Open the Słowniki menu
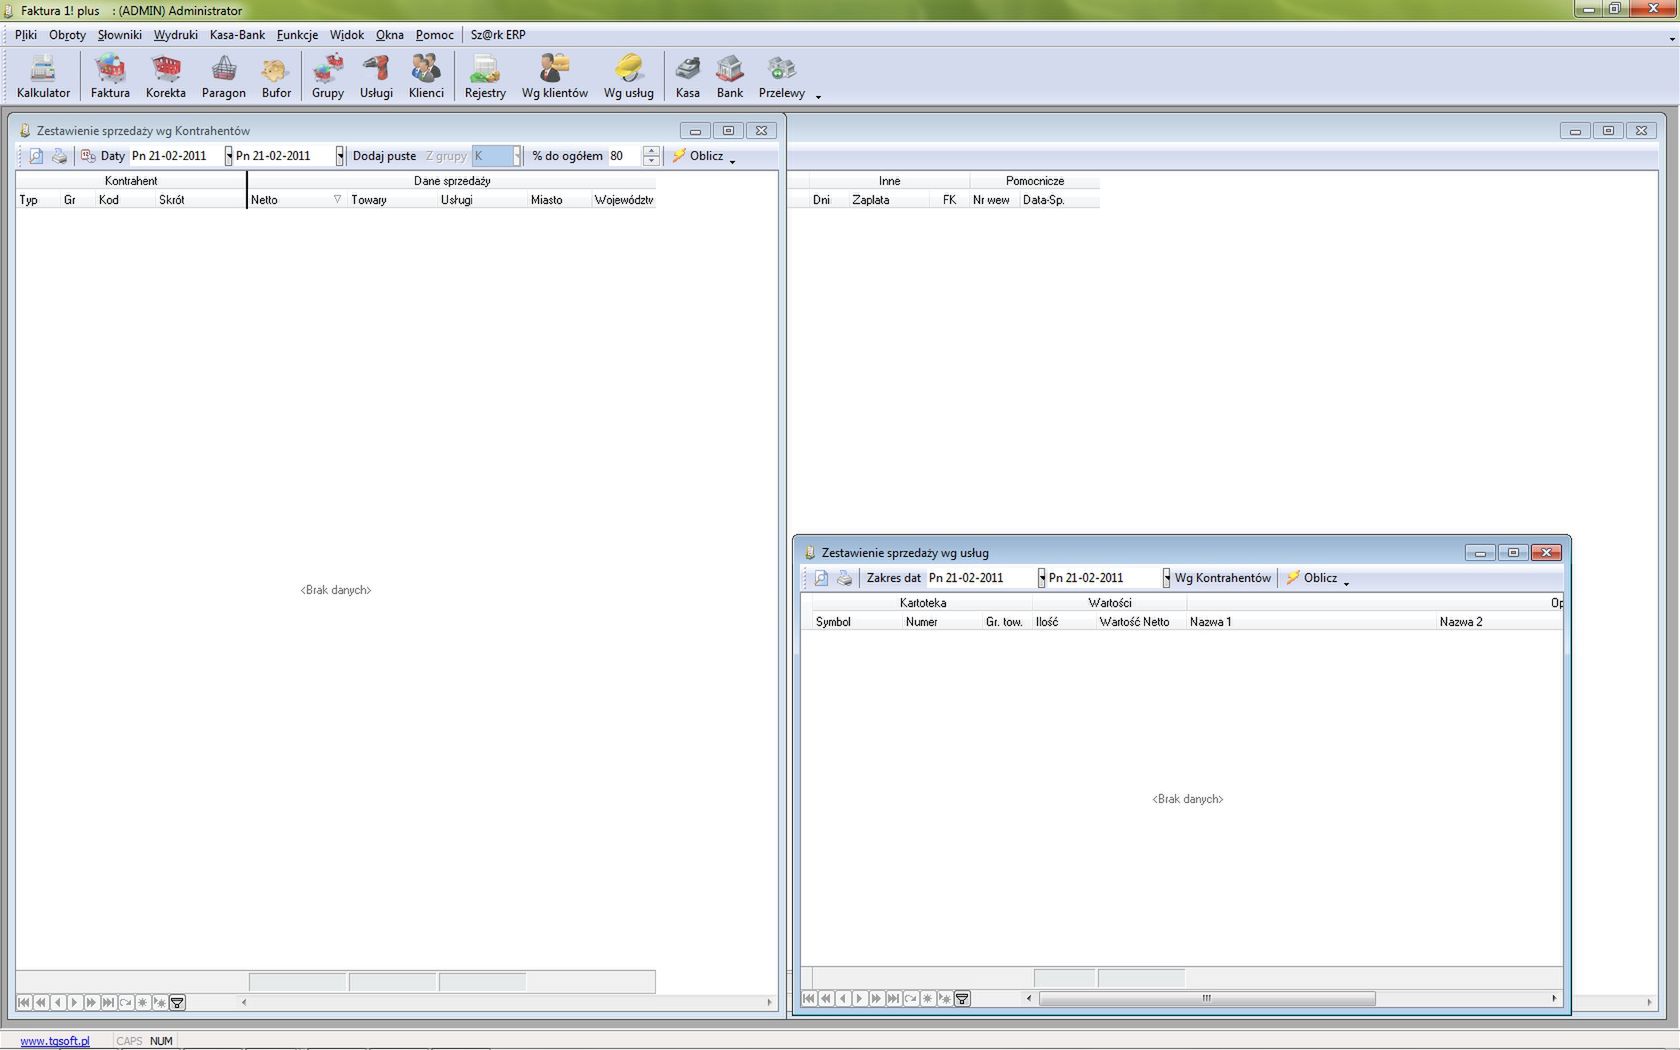1680x1050 pixels. (x=120, y=35)
